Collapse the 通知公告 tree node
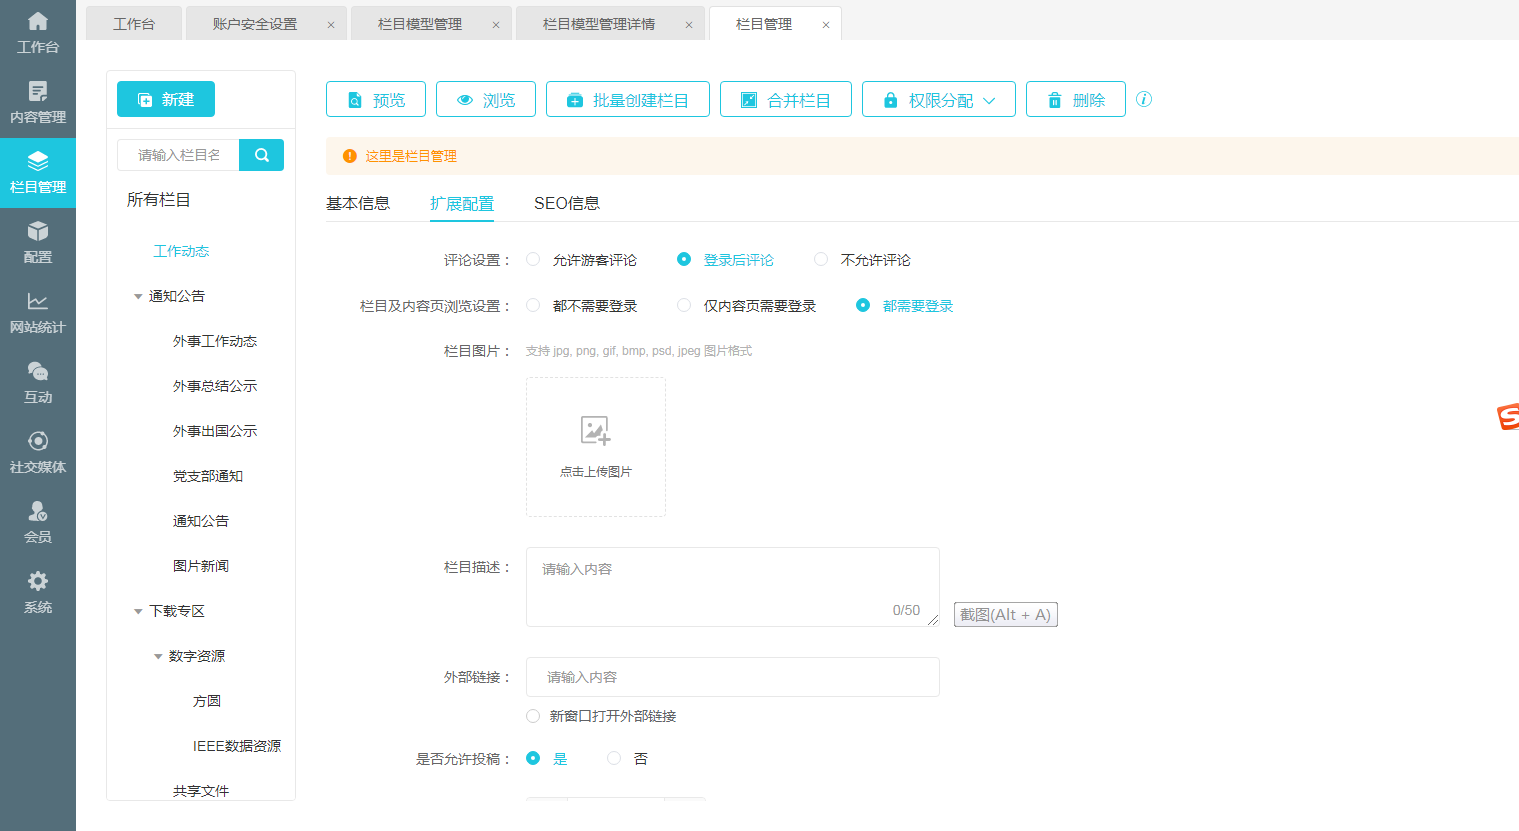The height and width of the screenshot is (831, 1519). click(x=138, y=296)
